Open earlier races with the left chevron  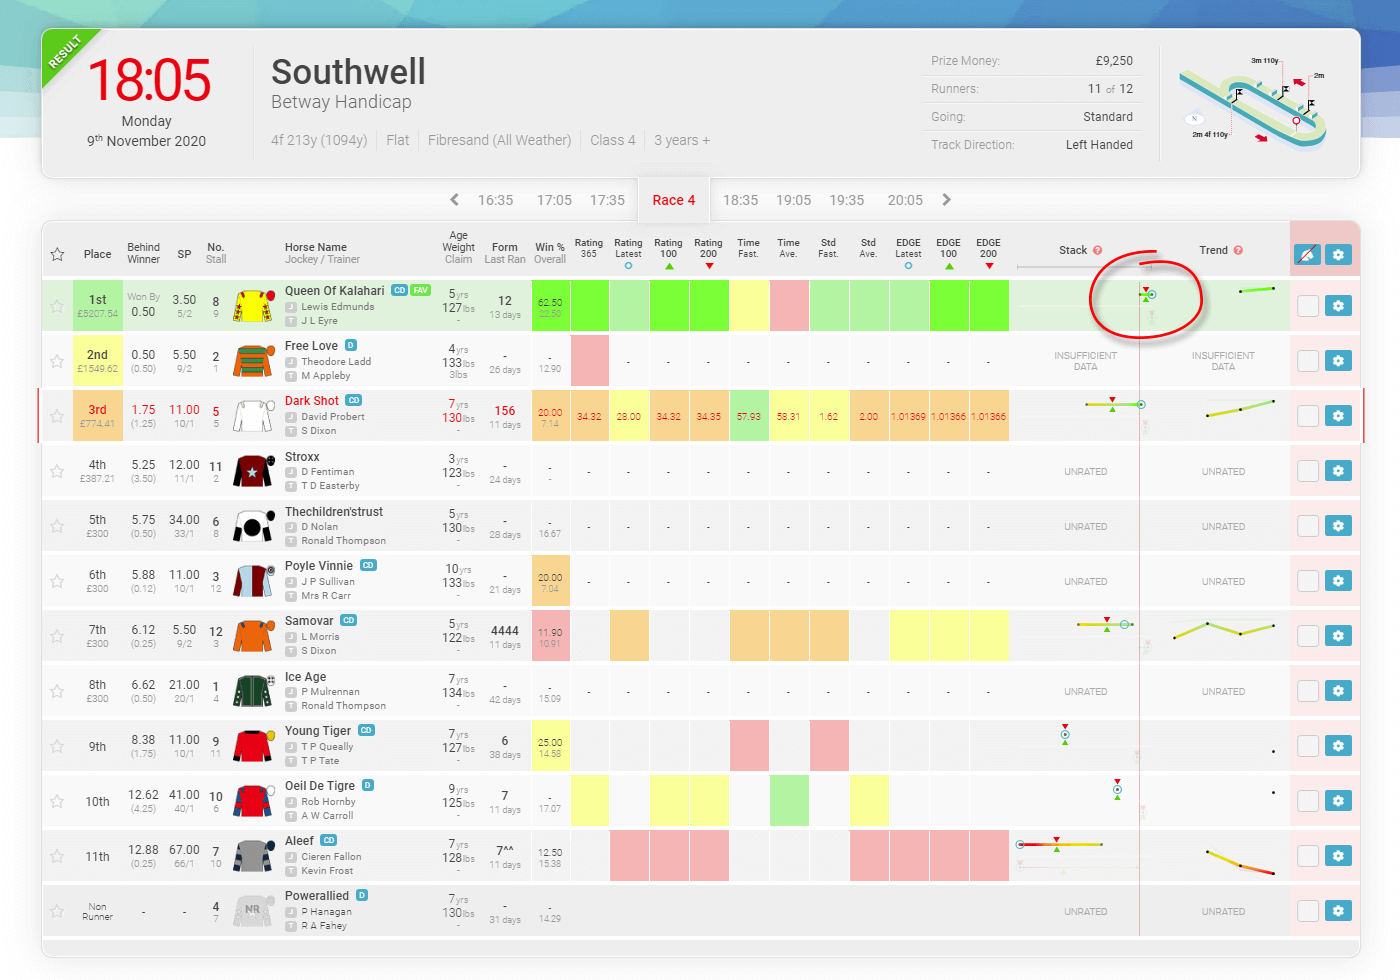point(454,199)
